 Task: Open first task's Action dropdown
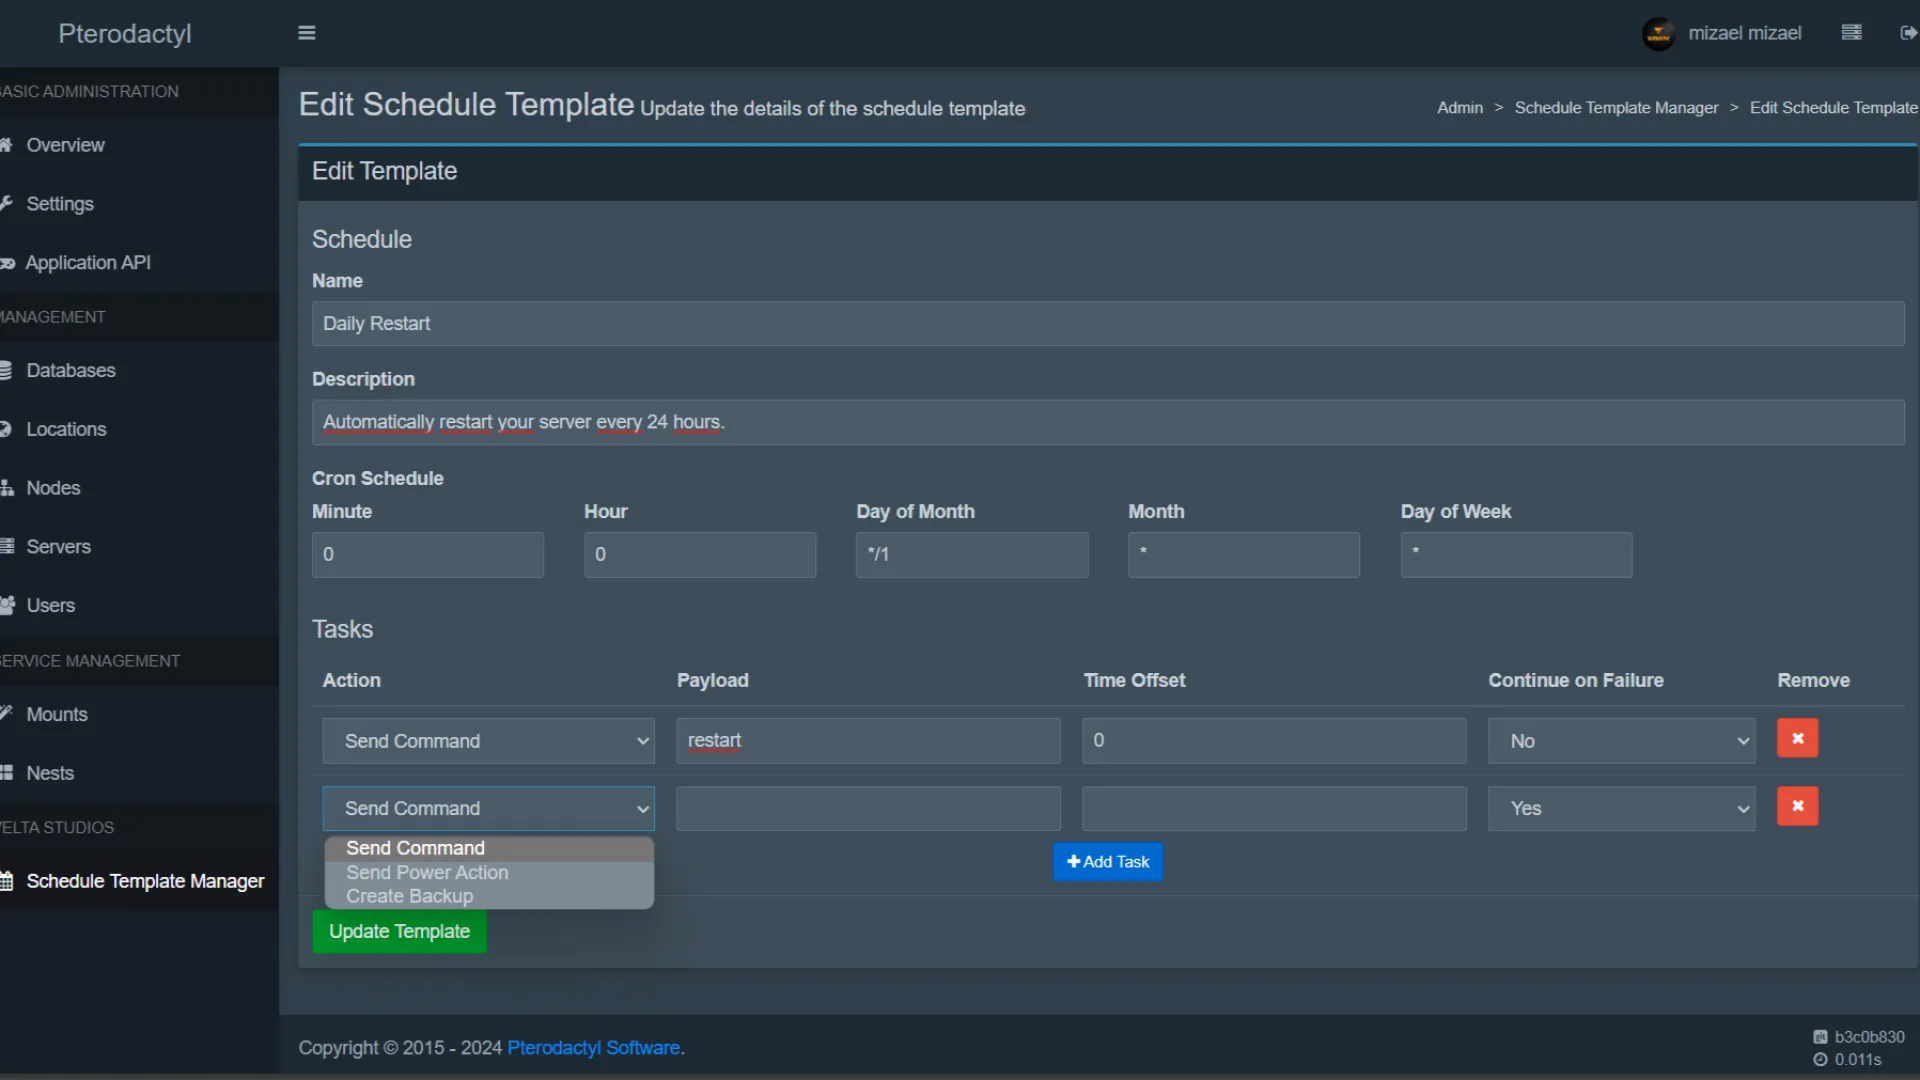point(488,741)
